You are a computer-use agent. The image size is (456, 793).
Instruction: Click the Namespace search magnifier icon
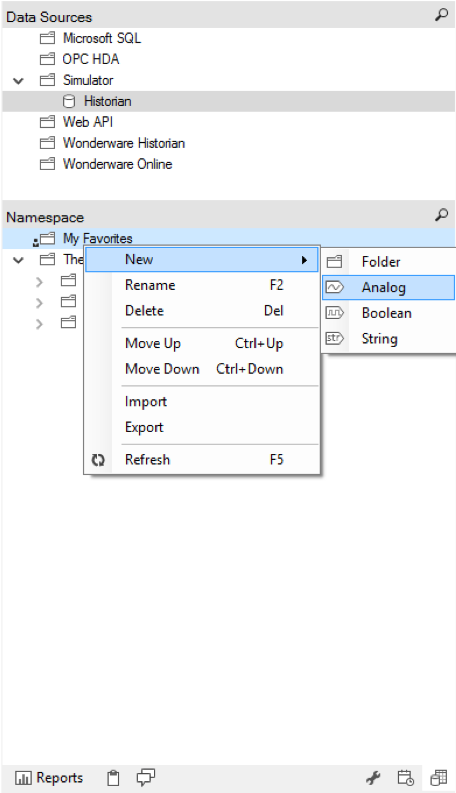(441, 215)
